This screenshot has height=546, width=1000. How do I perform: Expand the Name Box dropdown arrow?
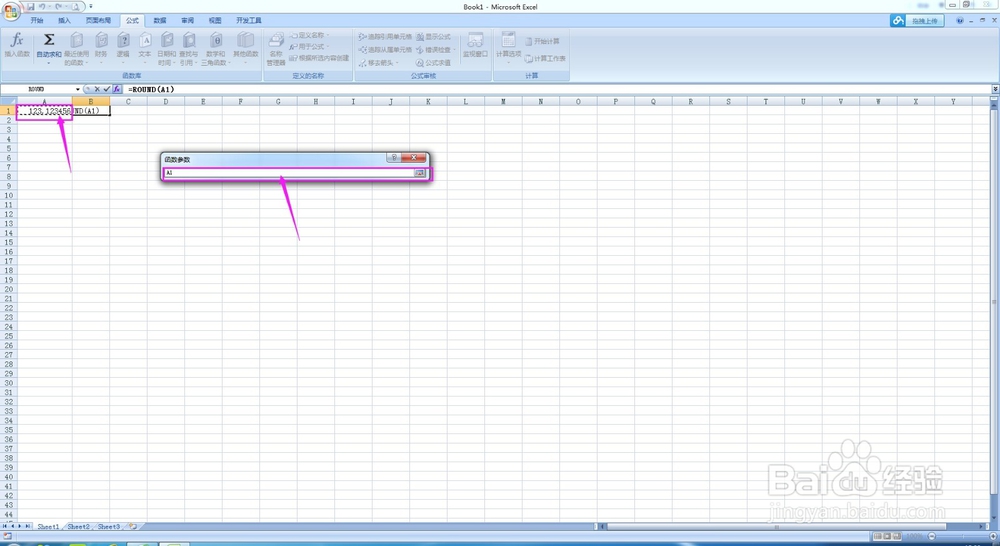click(x=78, y=89)
